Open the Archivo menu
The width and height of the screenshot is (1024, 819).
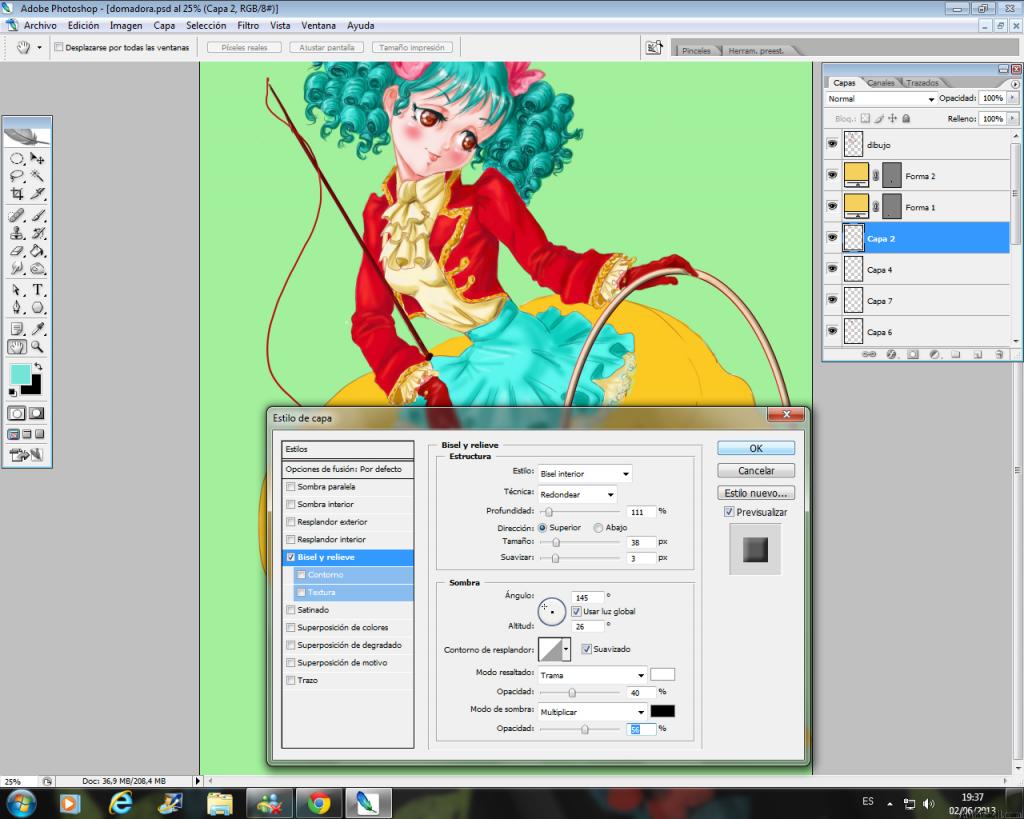tap(40, 25)
